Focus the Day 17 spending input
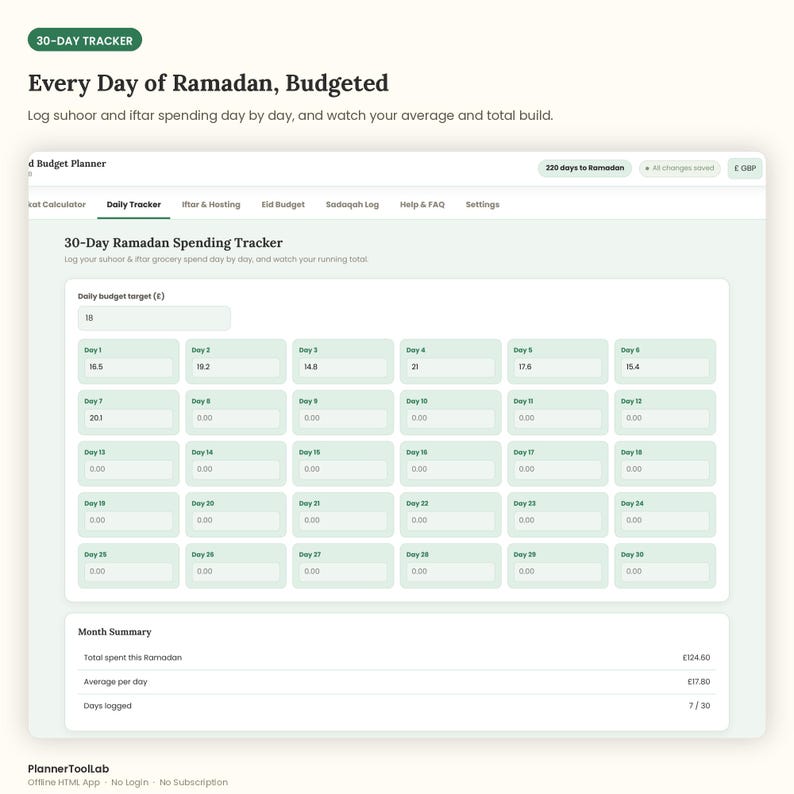This screenshot has height=794, width=794. (x=558, y=469)
